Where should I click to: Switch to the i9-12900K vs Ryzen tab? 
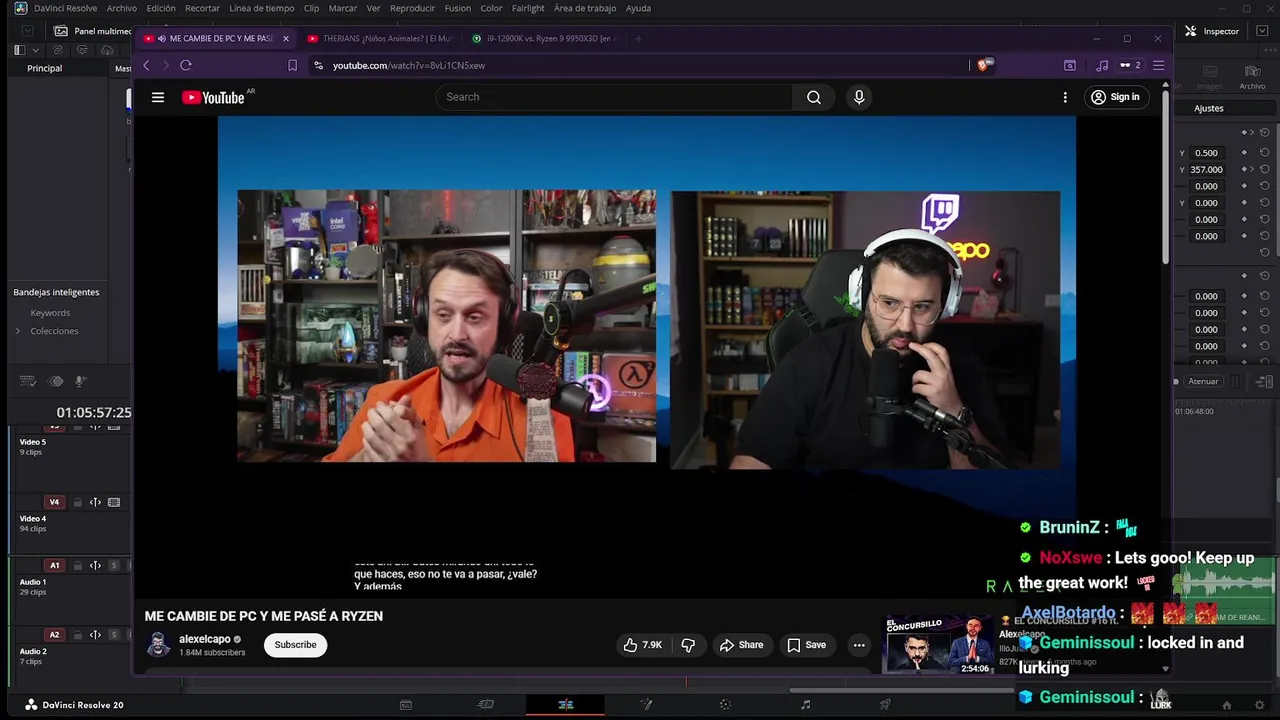(x=545, y=38)
